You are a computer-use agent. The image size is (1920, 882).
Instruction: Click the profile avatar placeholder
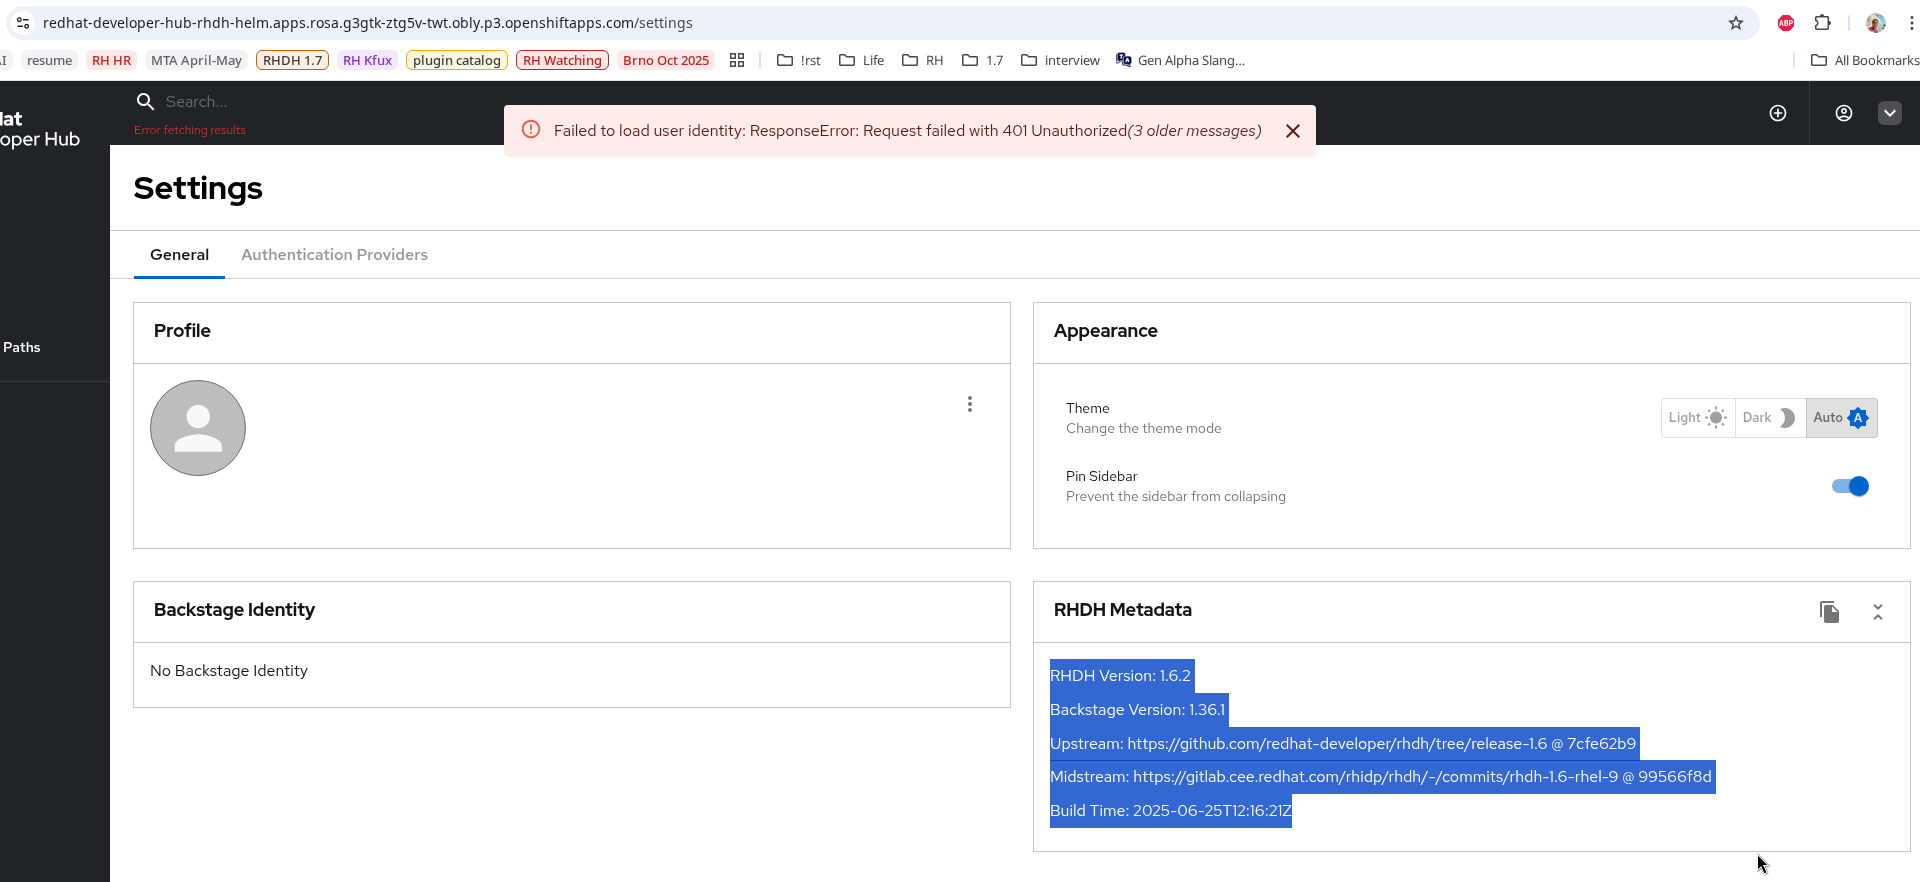click(x=198, y=428)
